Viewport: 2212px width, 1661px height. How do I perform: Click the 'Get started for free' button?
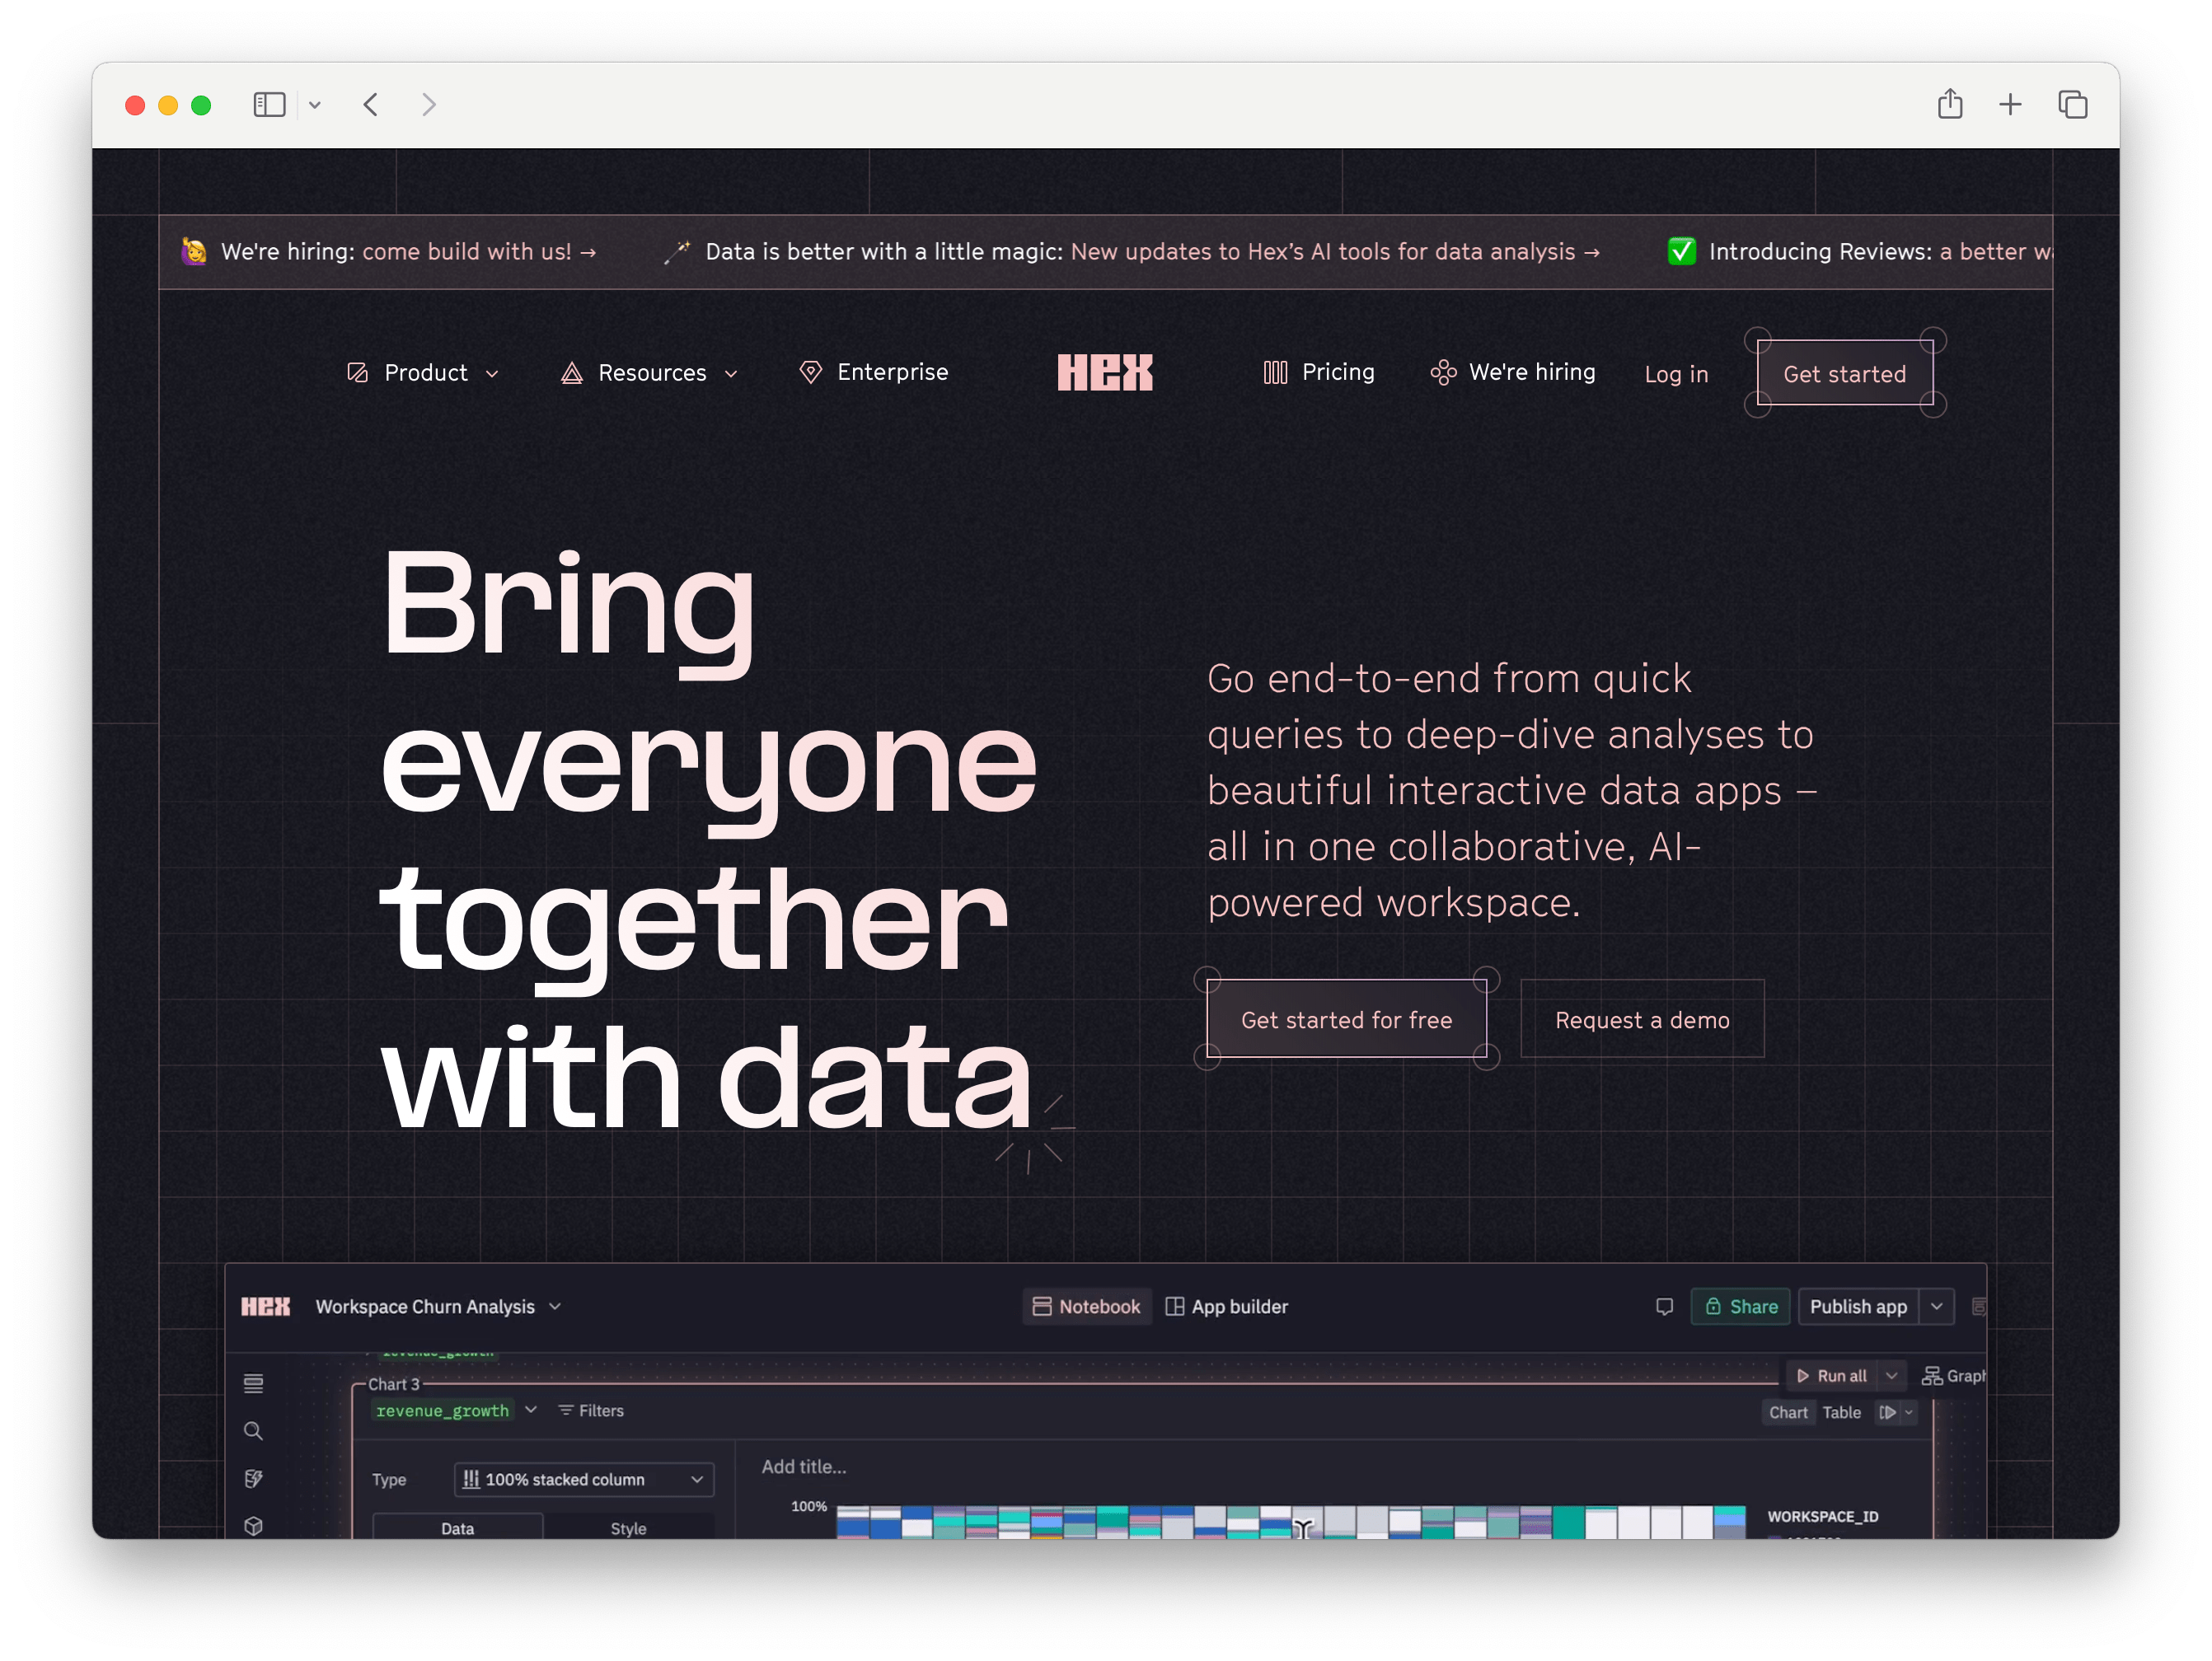tap(1346, 1019)
